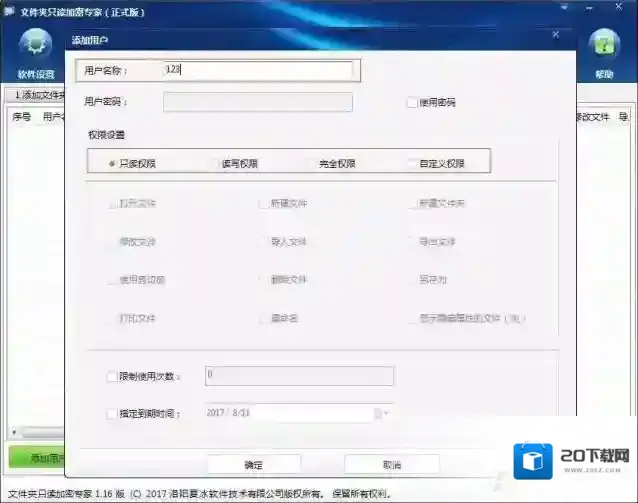Select the 读写权限 radio option
This screenshot has height=503, width=638.
tap(215, 164)
